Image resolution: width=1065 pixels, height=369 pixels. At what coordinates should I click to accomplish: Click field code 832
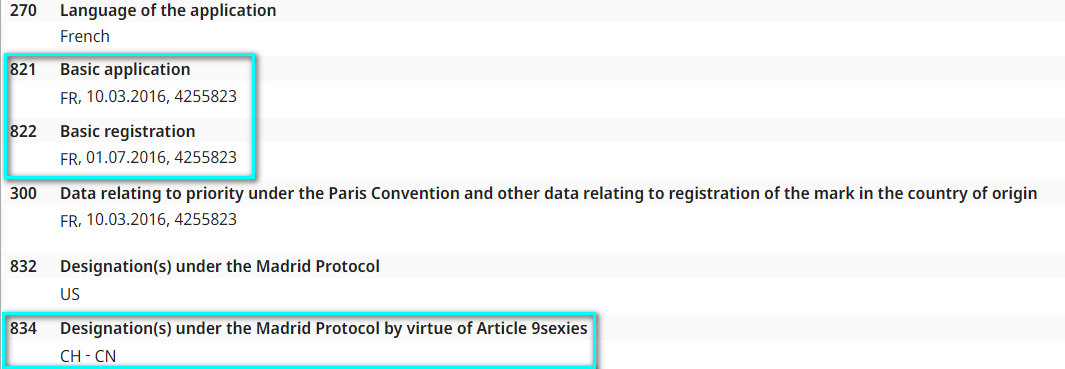click(x=23, y=267)
